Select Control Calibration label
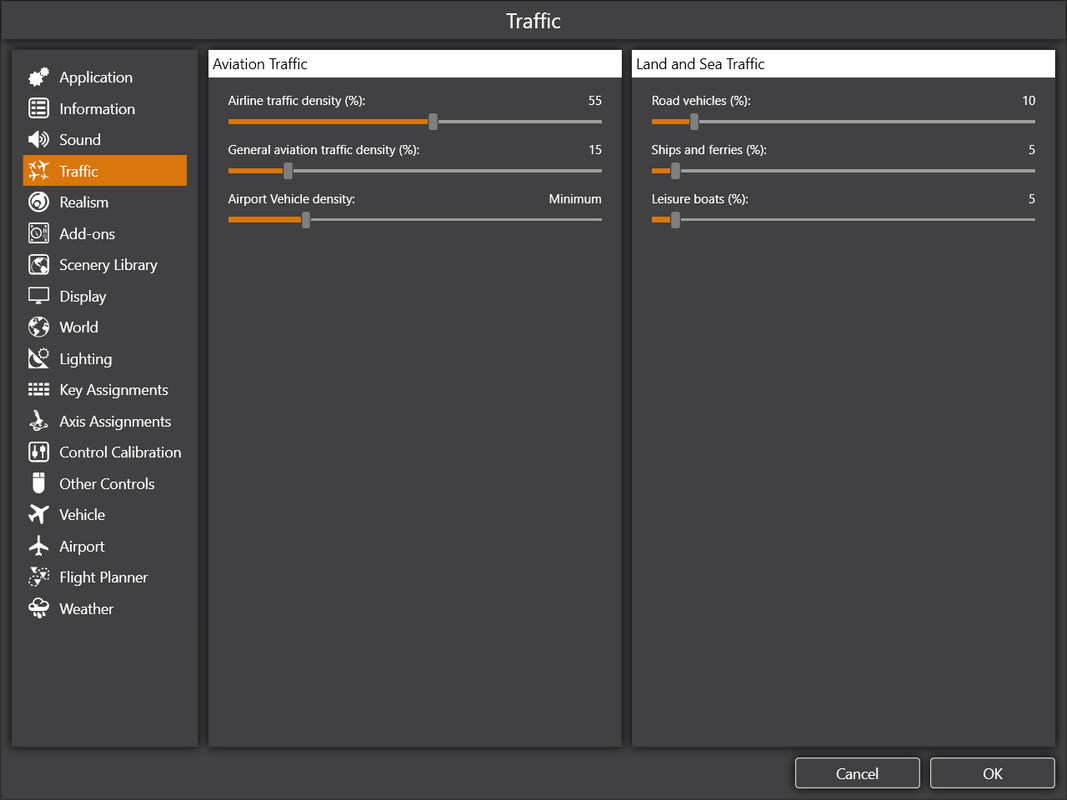The image size is (1067, 800). pos(120,452)
